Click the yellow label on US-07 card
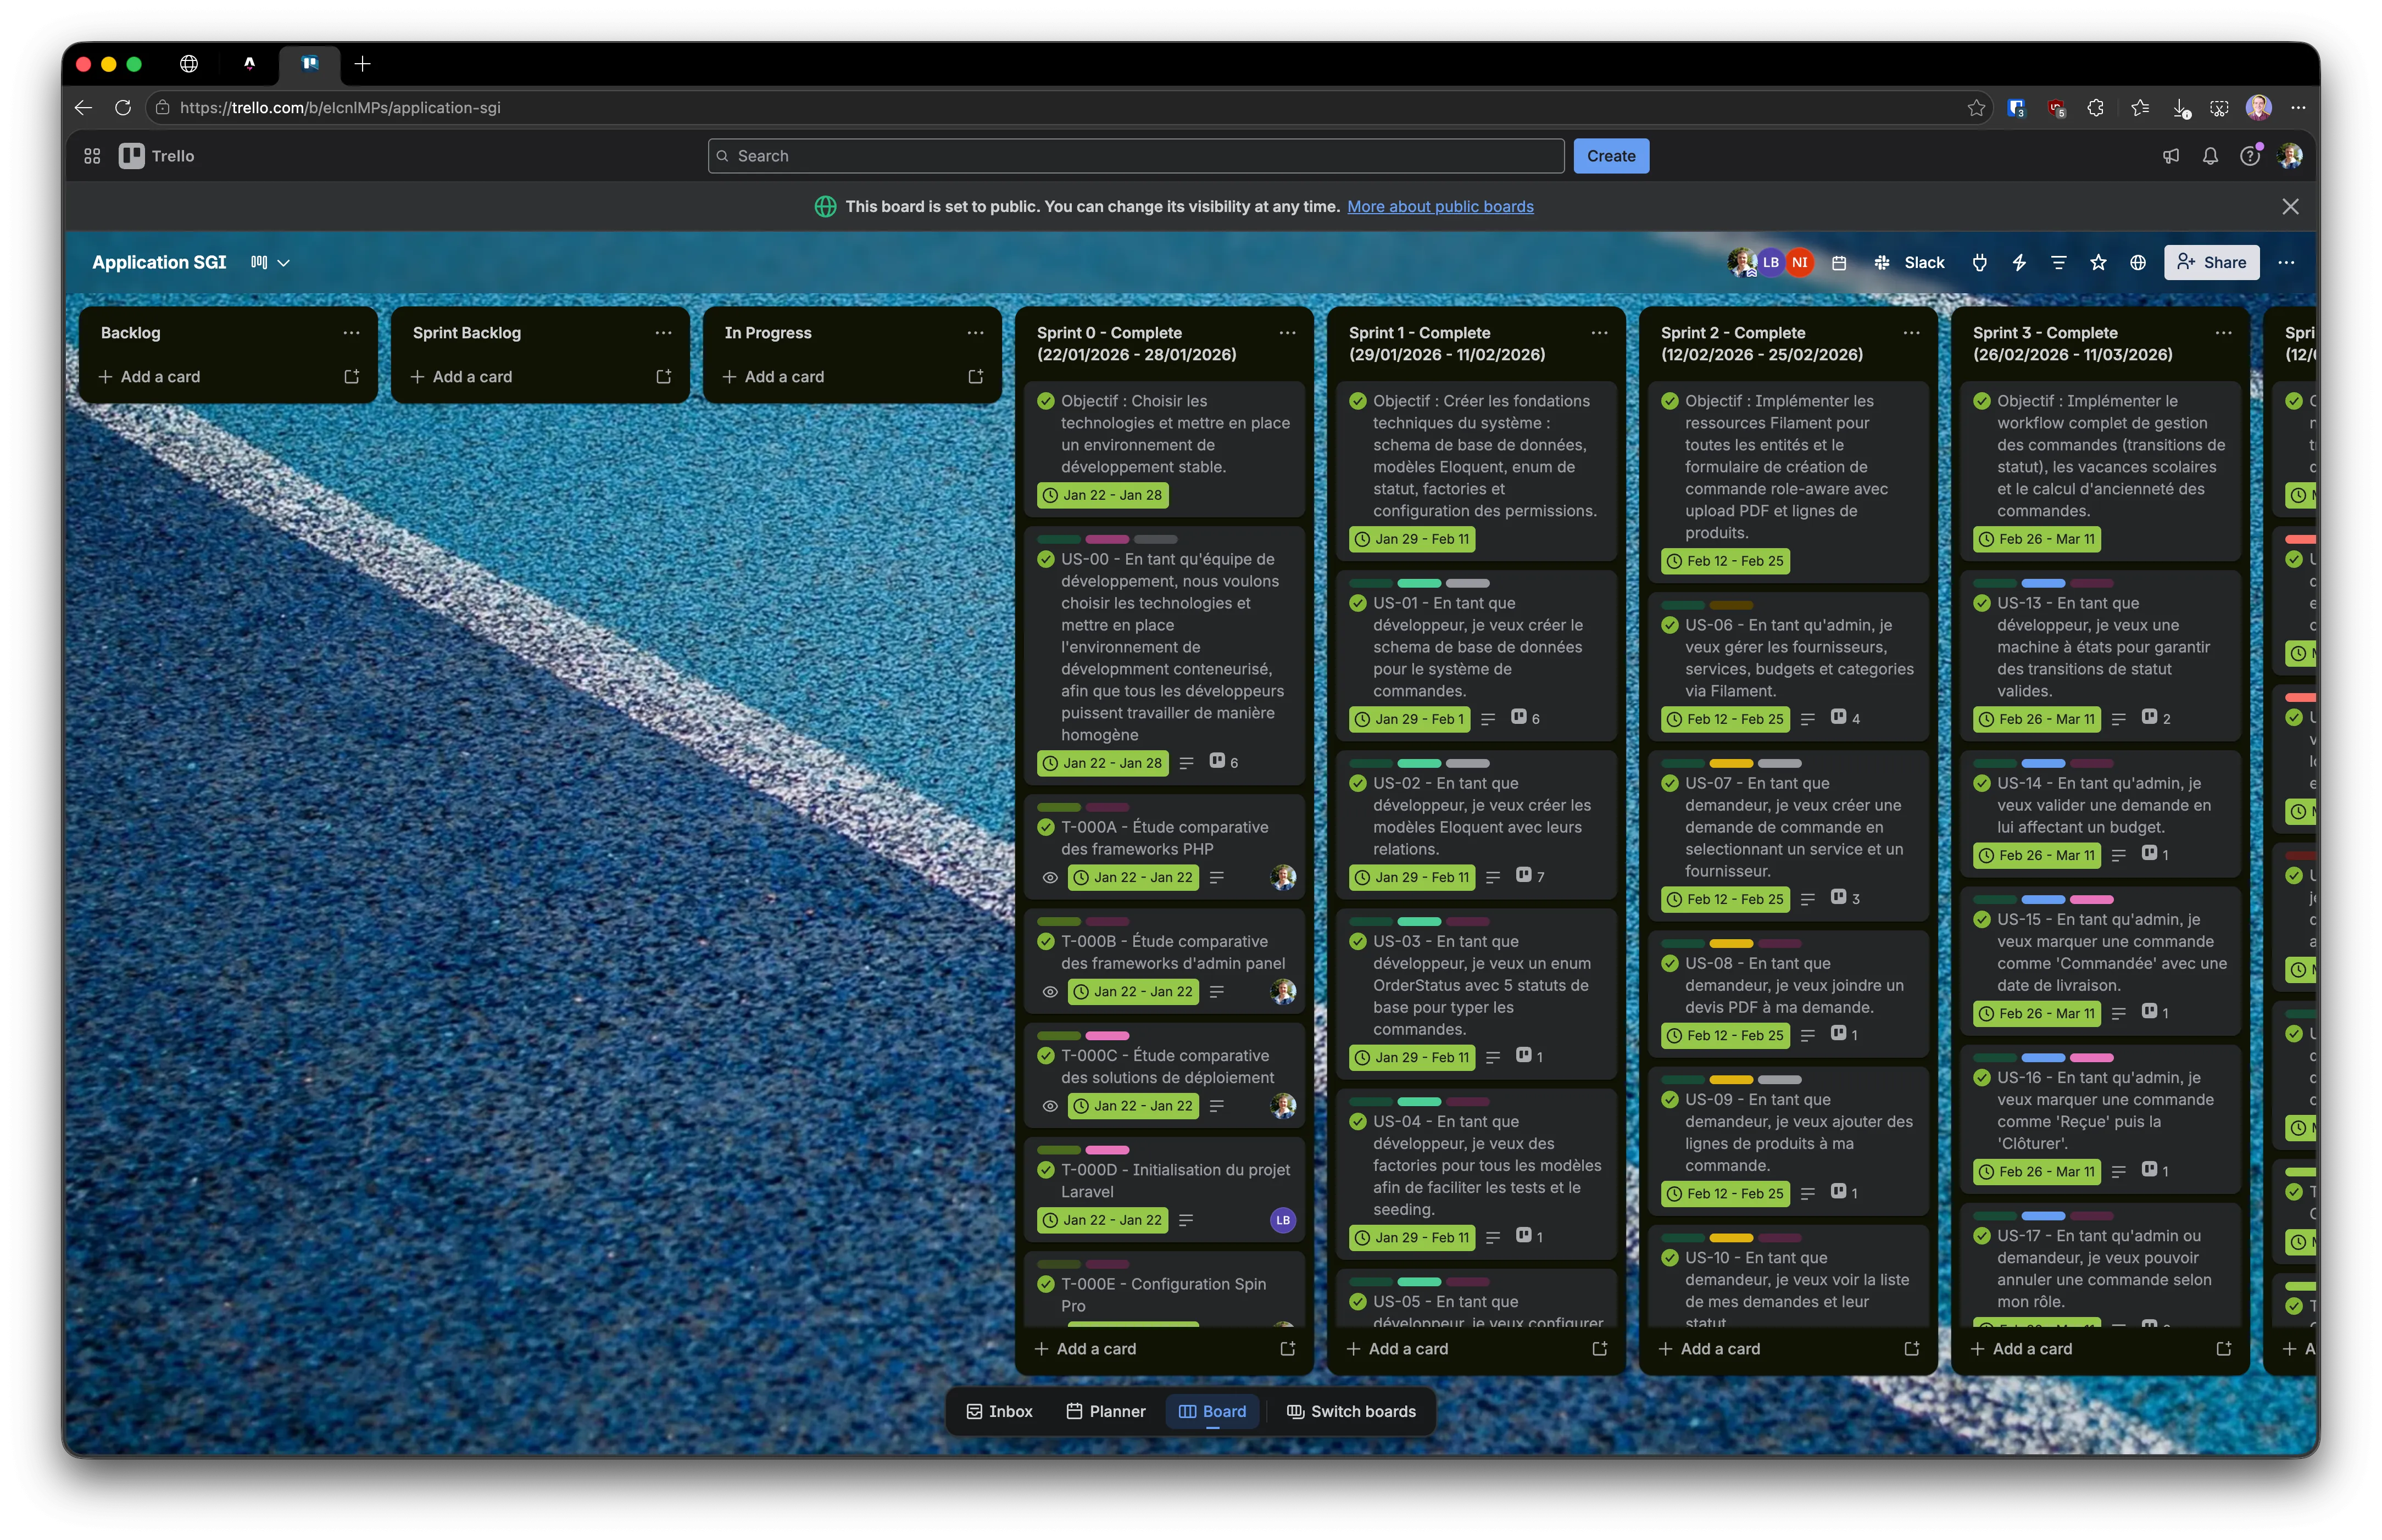Viewport: 2382px width, 1540px height. tap(1731, 764)
